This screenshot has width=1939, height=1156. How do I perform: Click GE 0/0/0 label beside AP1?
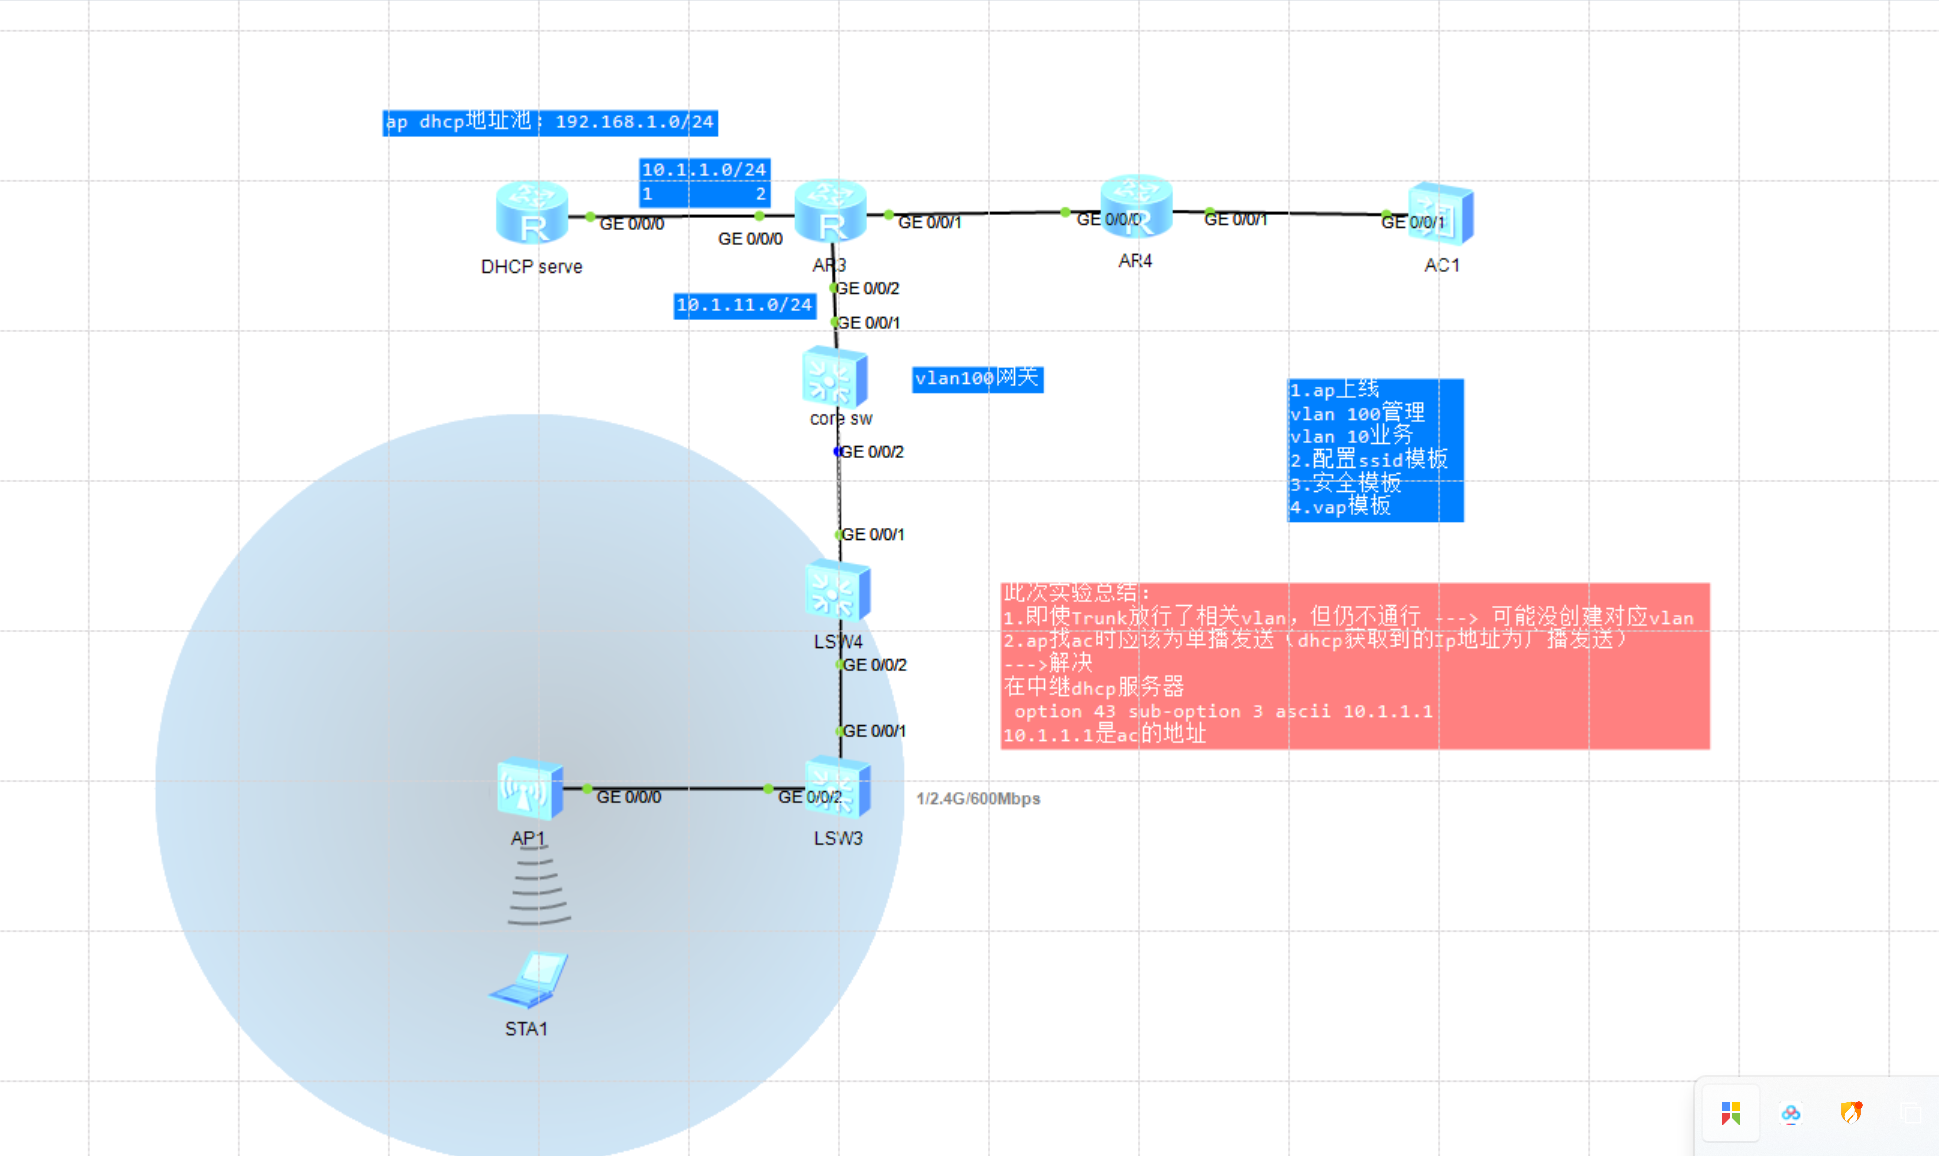[x=629, y=797]
